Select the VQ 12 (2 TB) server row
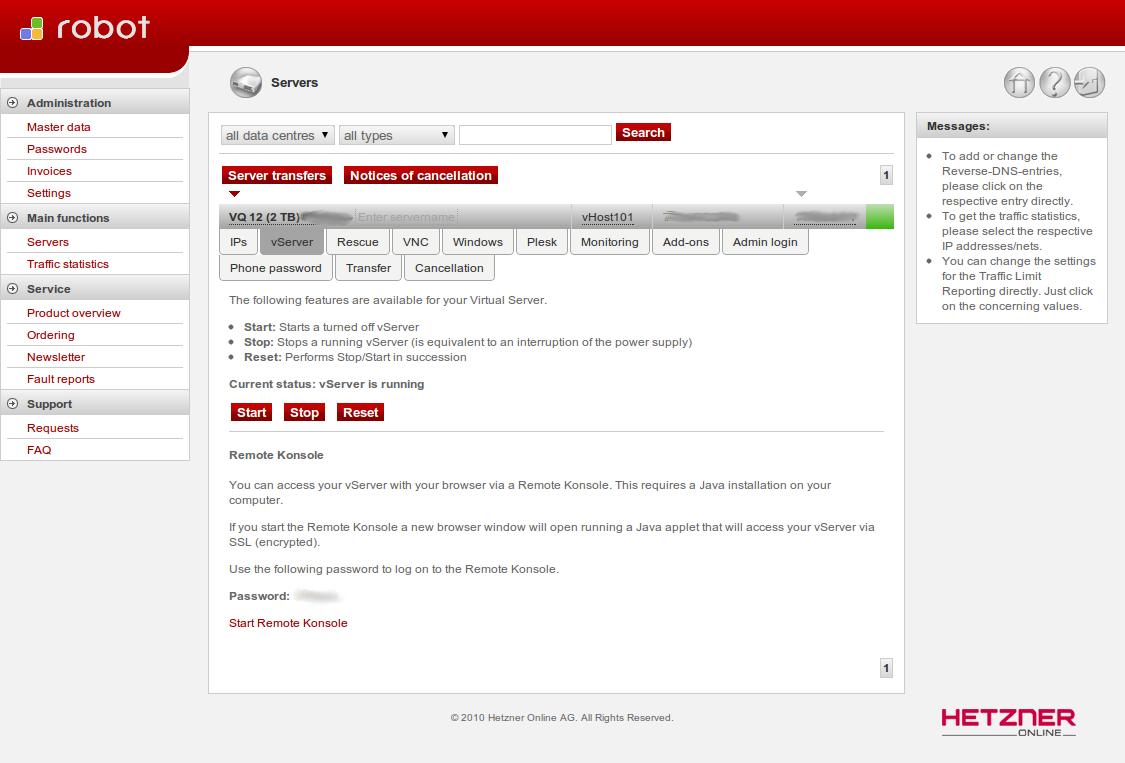 click(x=556, y=217)
